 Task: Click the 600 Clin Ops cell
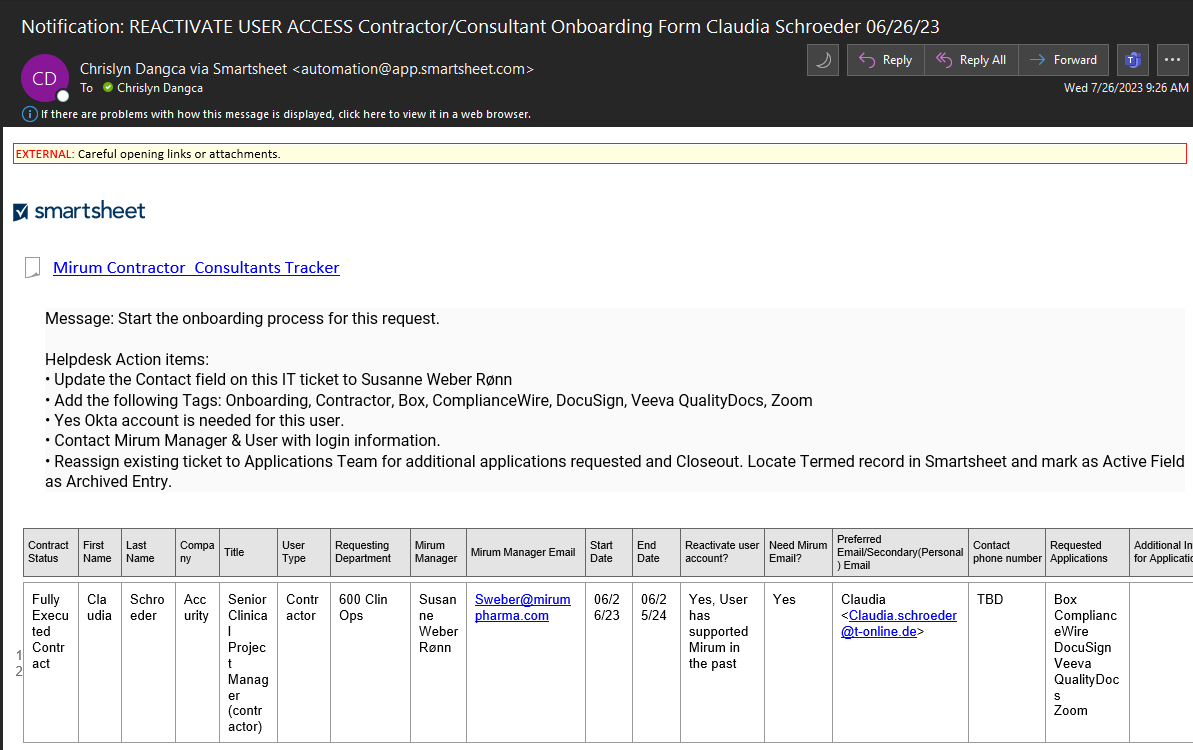(x=371, y=662)
